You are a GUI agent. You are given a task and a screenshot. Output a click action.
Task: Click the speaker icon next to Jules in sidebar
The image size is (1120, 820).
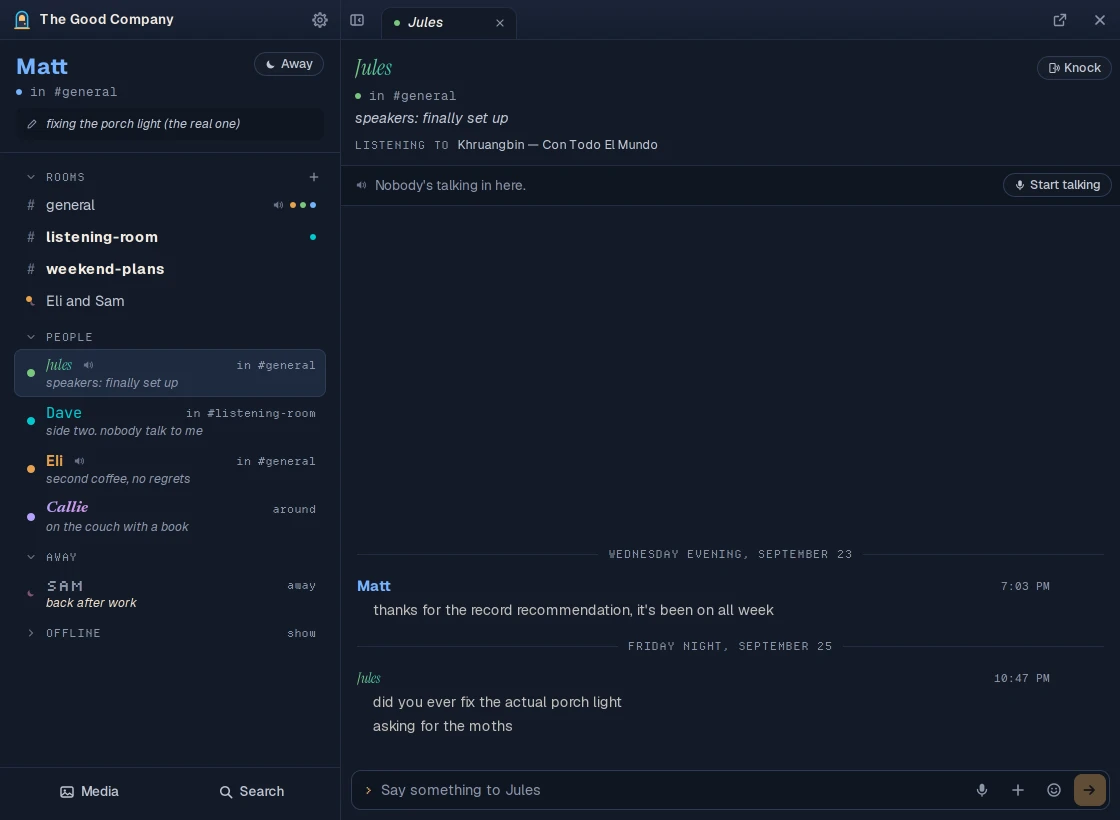click(88, 365)
